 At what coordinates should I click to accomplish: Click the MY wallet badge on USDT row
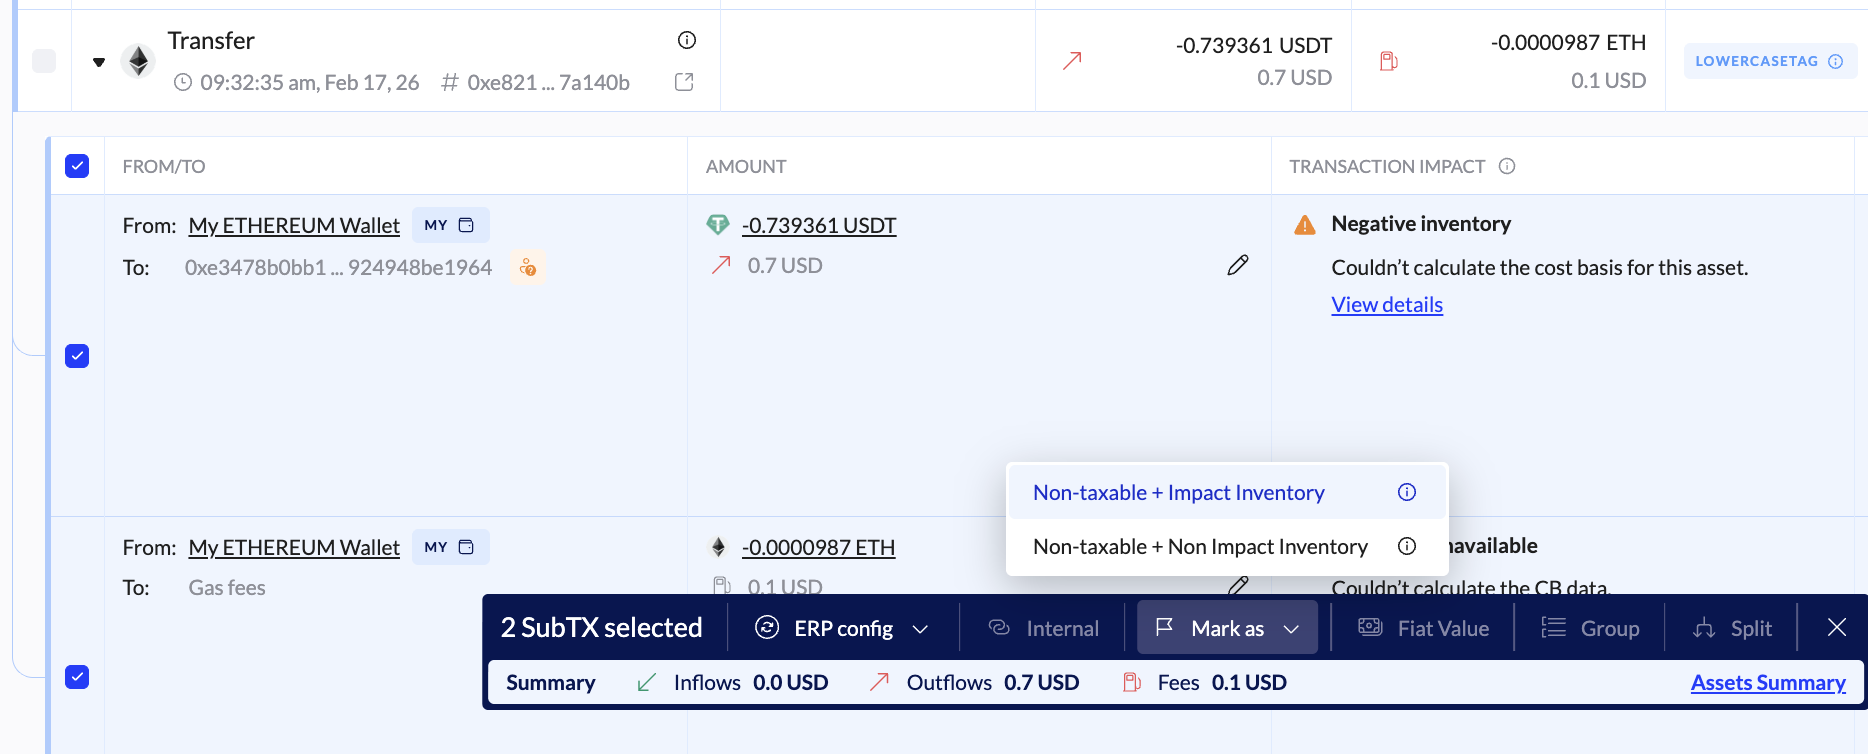pyautogui.click(x=450, y=225)
